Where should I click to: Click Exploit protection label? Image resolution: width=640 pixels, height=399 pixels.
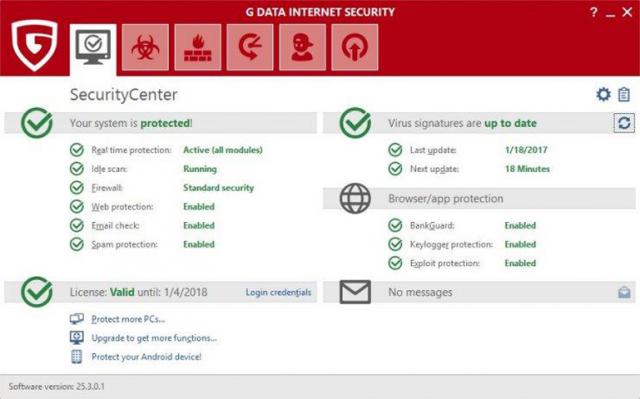pyautogui.click(x=444, y=263)
